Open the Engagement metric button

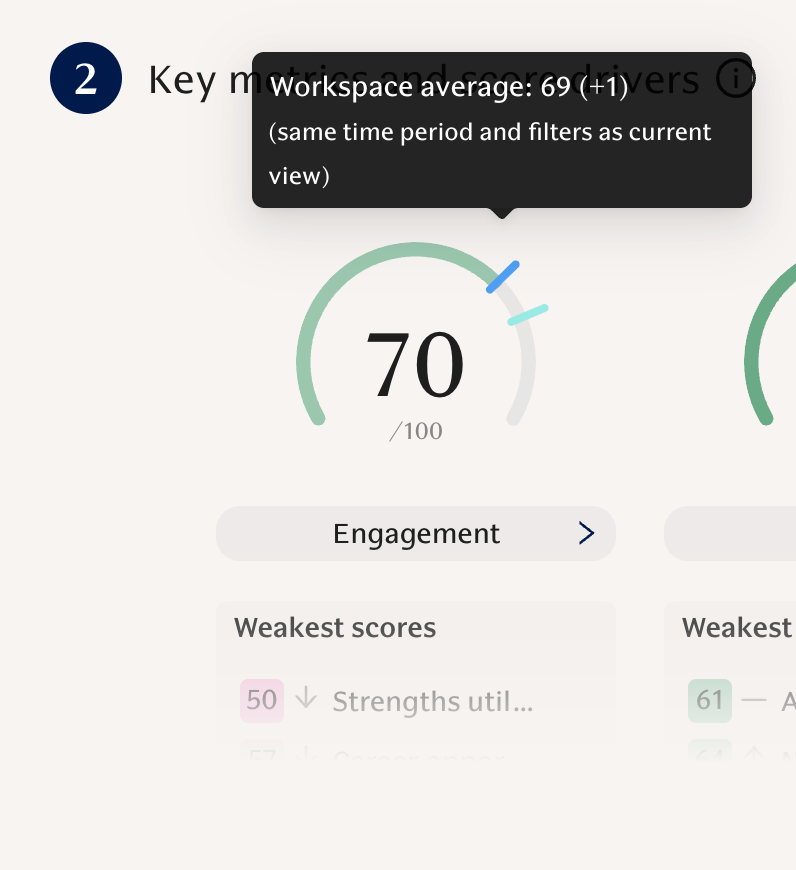(416, 534)
